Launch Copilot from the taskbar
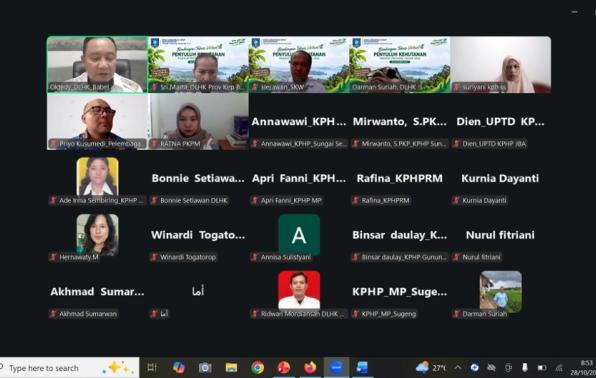Image resolution: width=596 pixels, height=378 pixels. tap(178, 367)
